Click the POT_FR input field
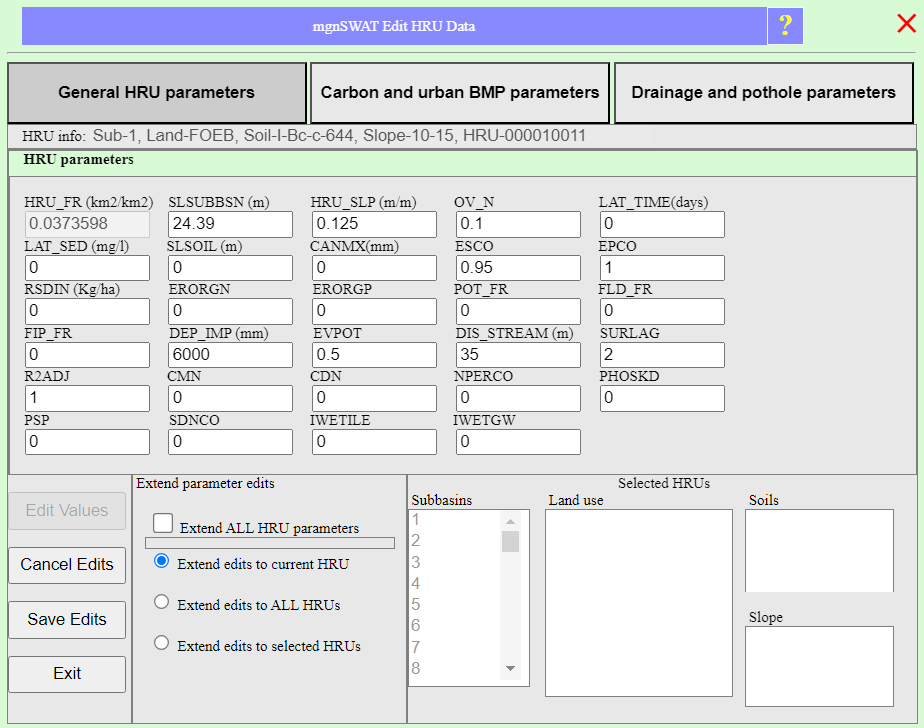This screenshot has height=728, width=924. pyautogui.click(x=518, y=311)
